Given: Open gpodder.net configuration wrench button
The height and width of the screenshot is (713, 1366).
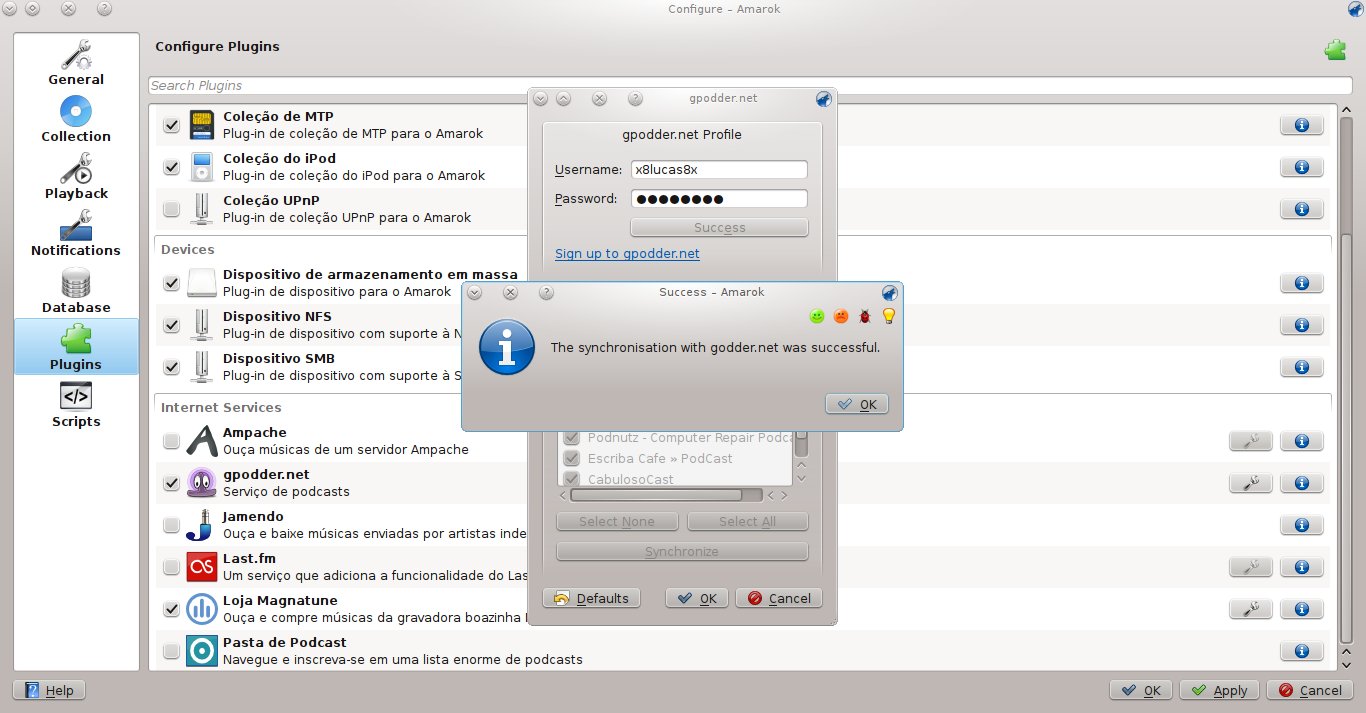Looking at the screenshot, I should [1250, 483].
